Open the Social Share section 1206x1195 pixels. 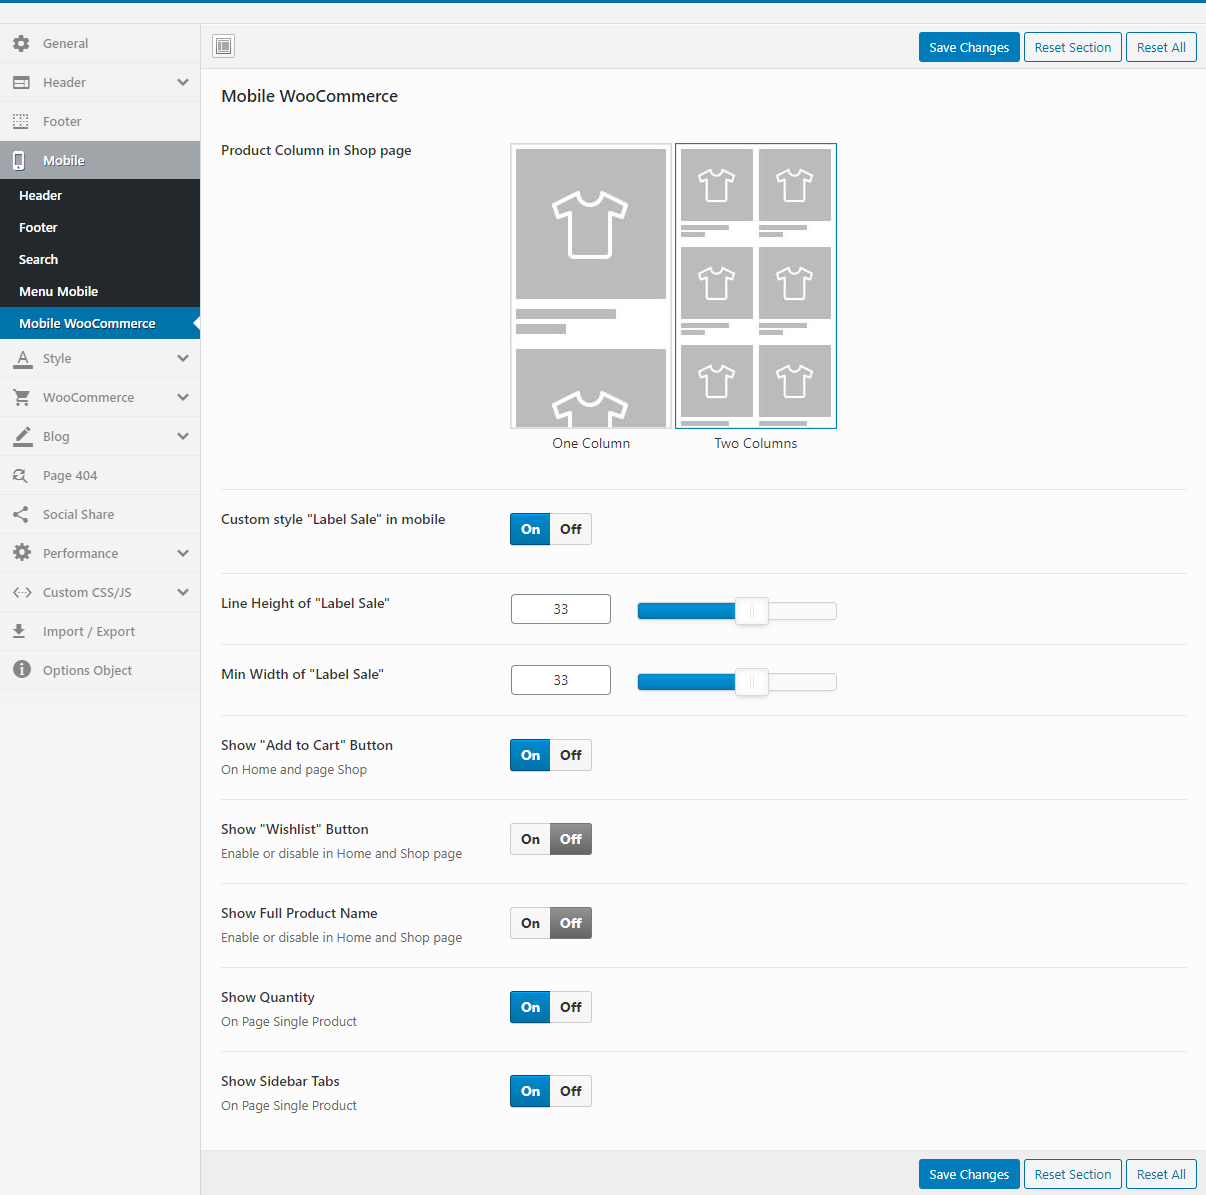(x=100, y=514)
